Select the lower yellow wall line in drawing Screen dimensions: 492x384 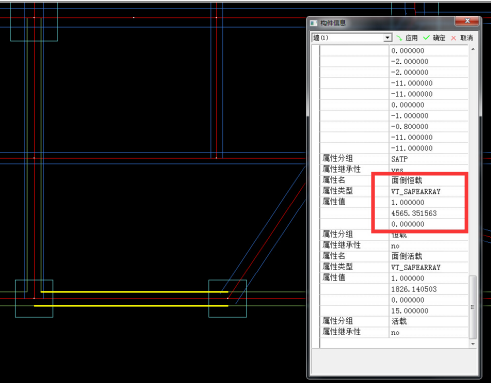131,306
